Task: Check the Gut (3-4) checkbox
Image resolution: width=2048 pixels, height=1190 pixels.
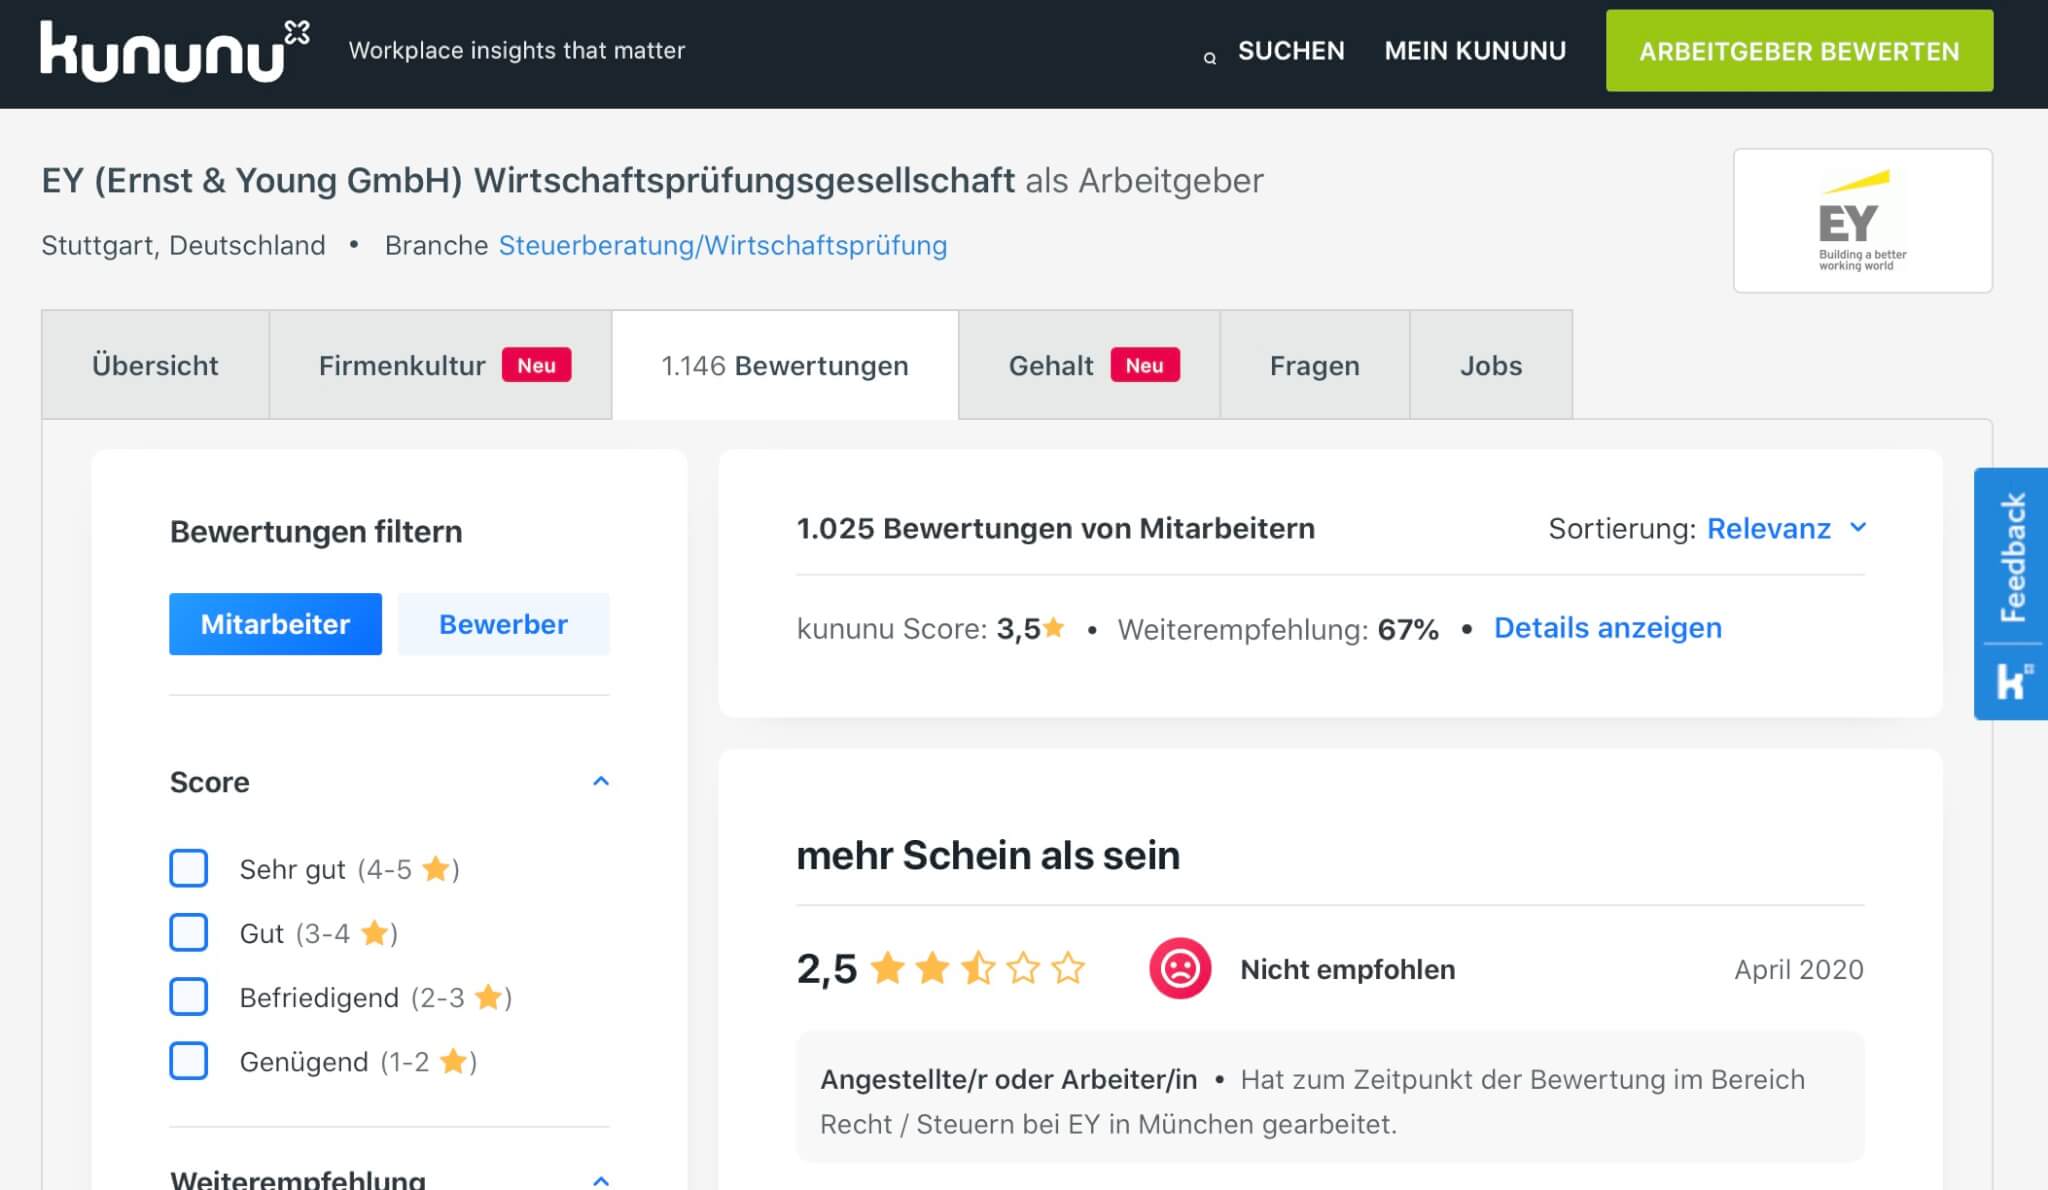Action: 189,932
